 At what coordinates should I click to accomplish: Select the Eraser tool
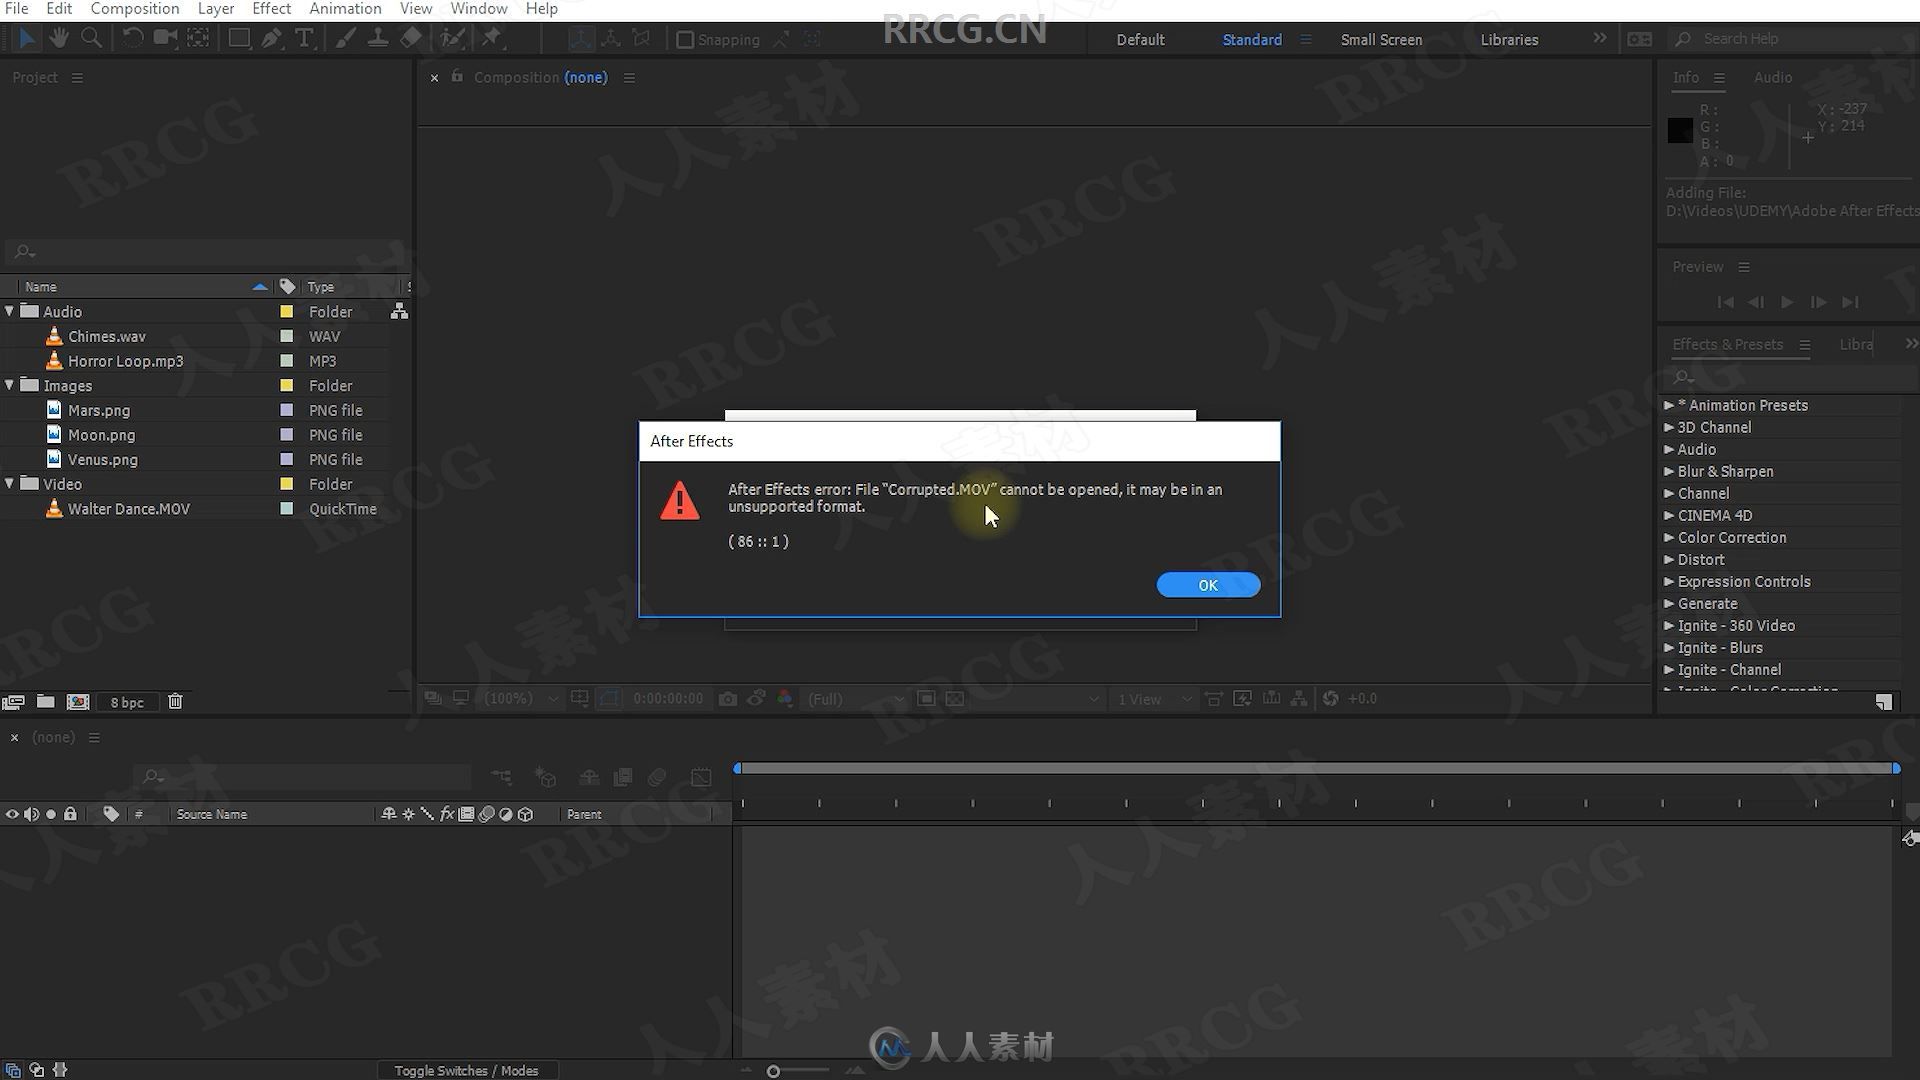(411, 38)
